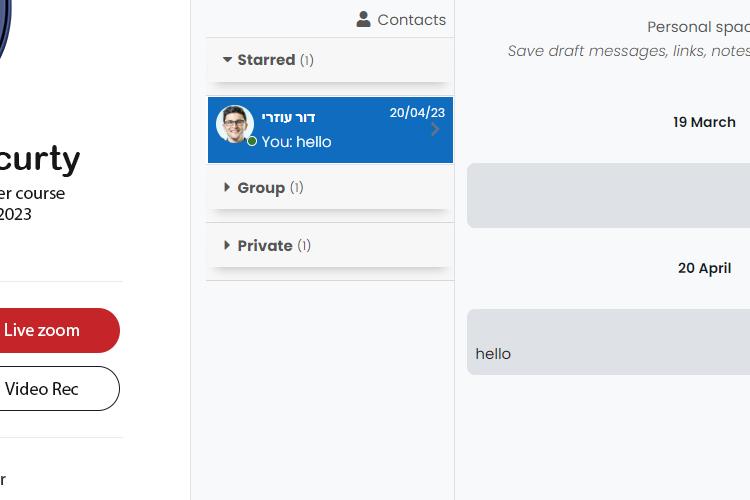The height and width of the screenshot is (500, 750).
Task: Open the conversation showing 'You: hello'
Action: pos(330,130)
